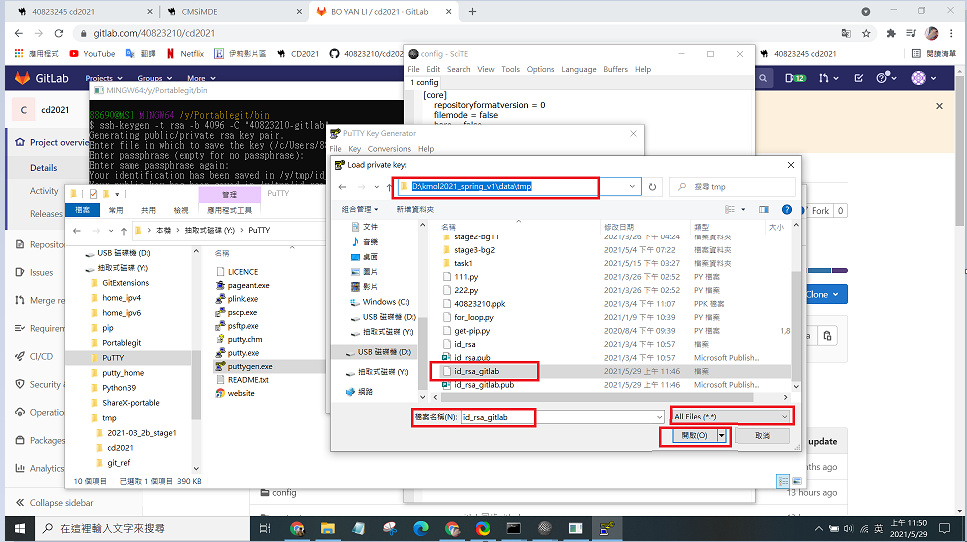
Task: Switch to the 檢視 ribbon tab in Explorer
Action: 181,210
